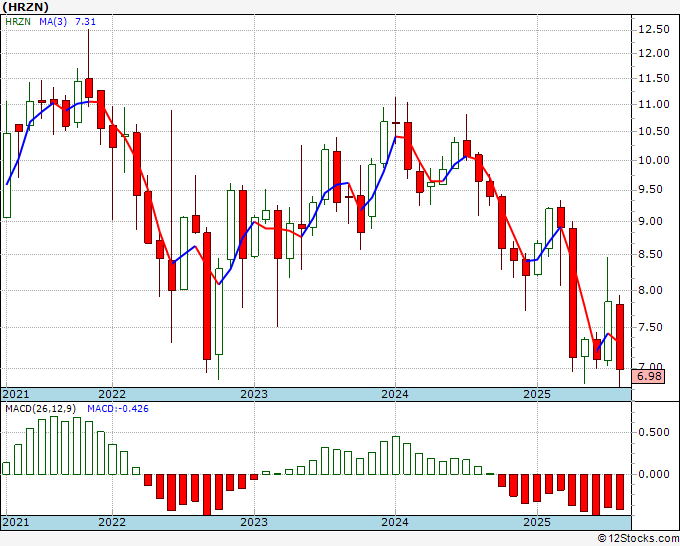The height and width of the screenshot is (546, 680).
Task: Click the candlestick with the 12.50 high wick
Action: click(x=89, y=88)
